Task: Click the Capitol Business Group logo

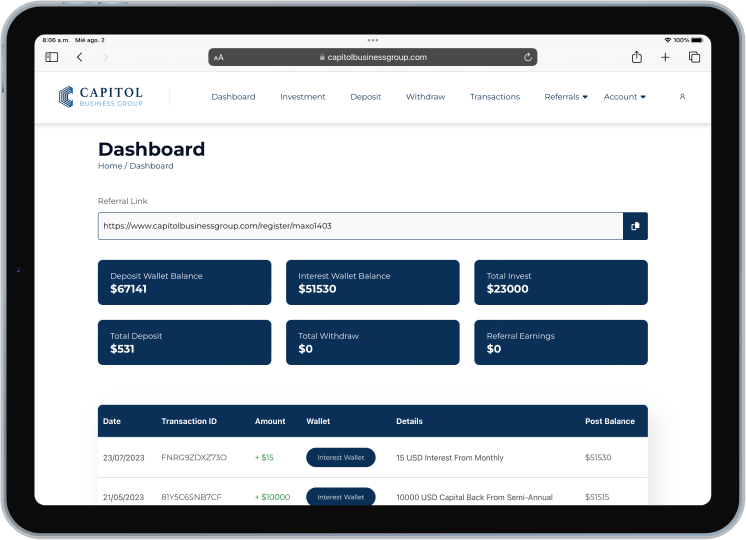Action: (101, 97)
